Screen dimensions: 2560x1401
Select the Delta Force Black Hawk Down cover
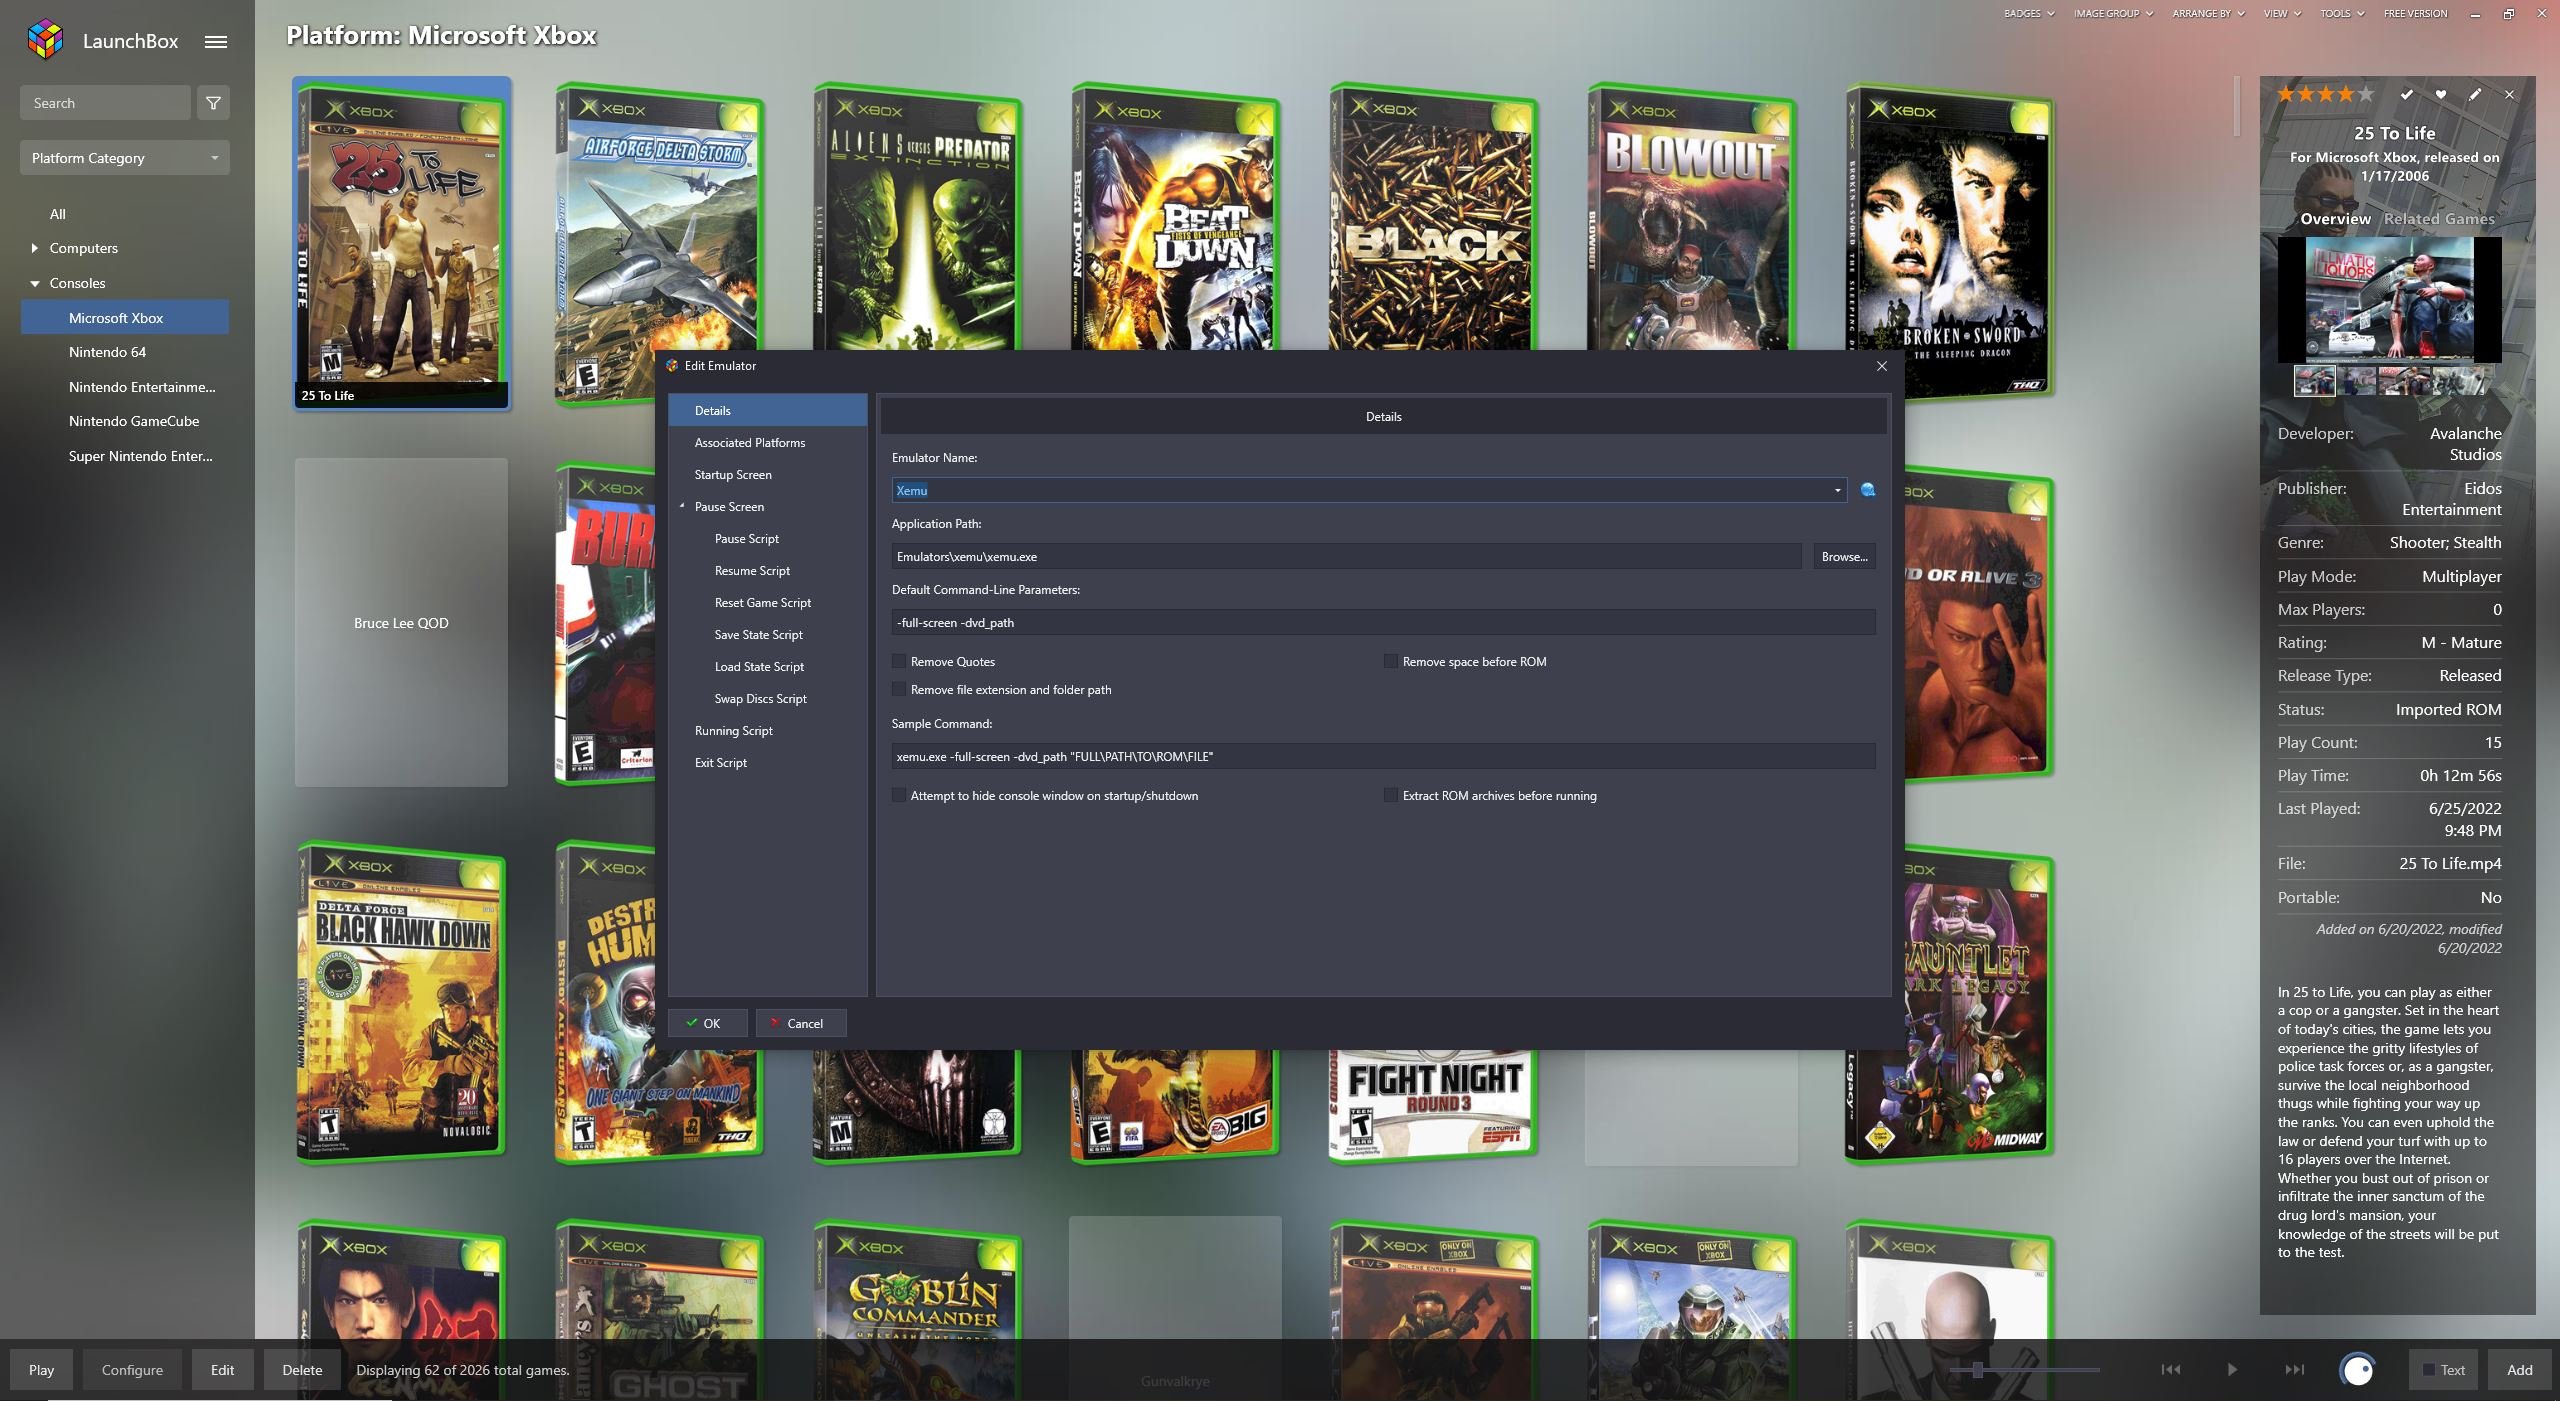coord(400,1003)
